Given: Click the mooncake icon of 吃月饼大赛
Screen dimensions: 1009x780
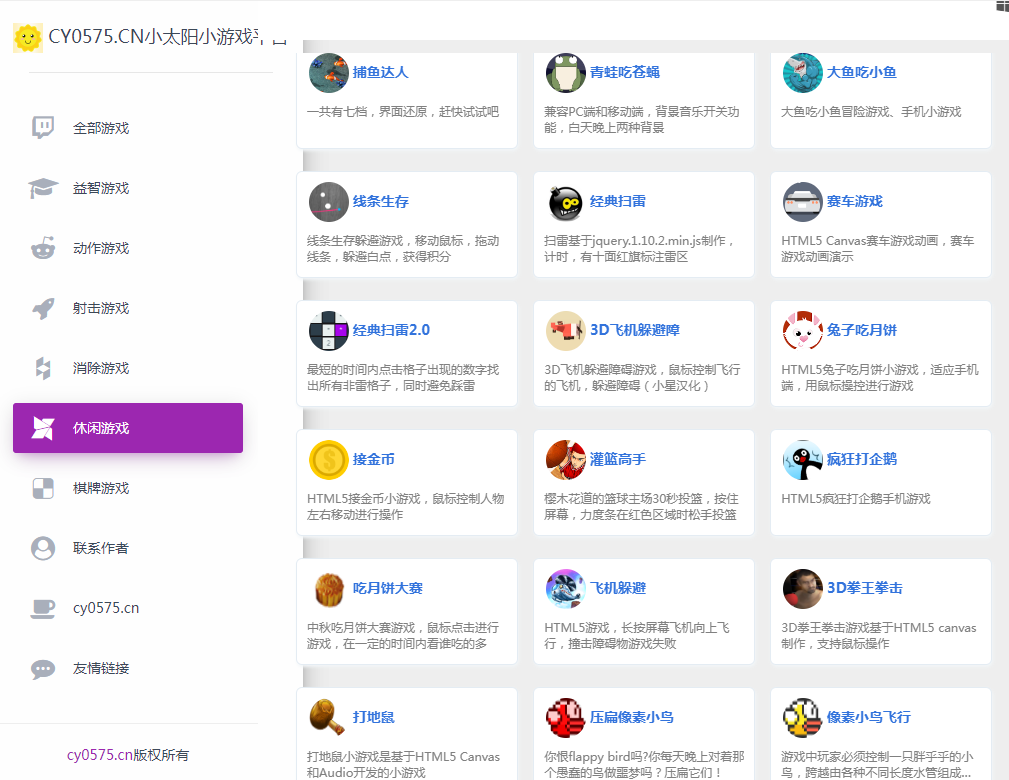Looking at the screenshot, I should (329, 589).
